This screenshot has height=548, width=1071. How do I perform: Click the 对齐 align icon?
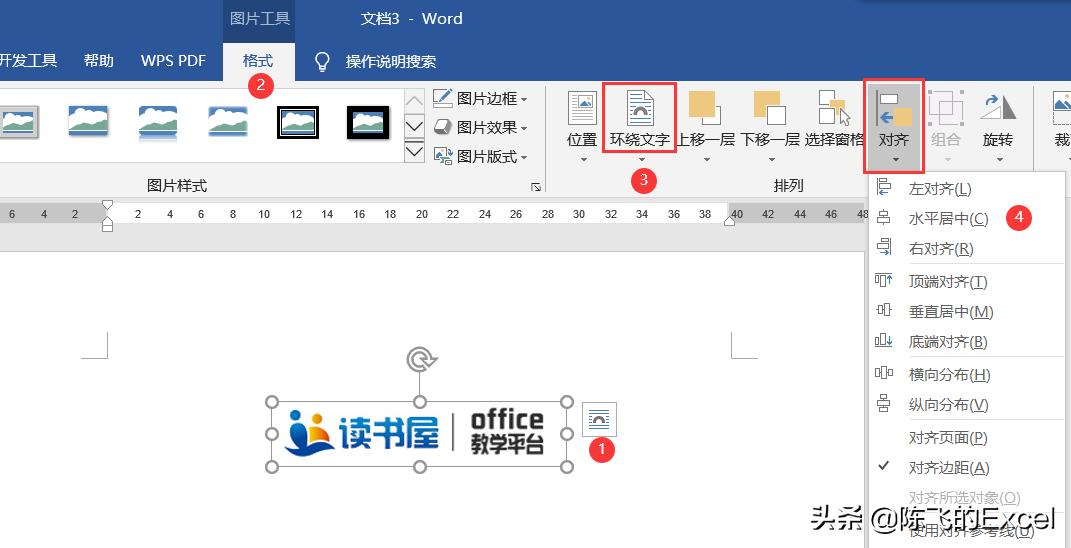894,108
